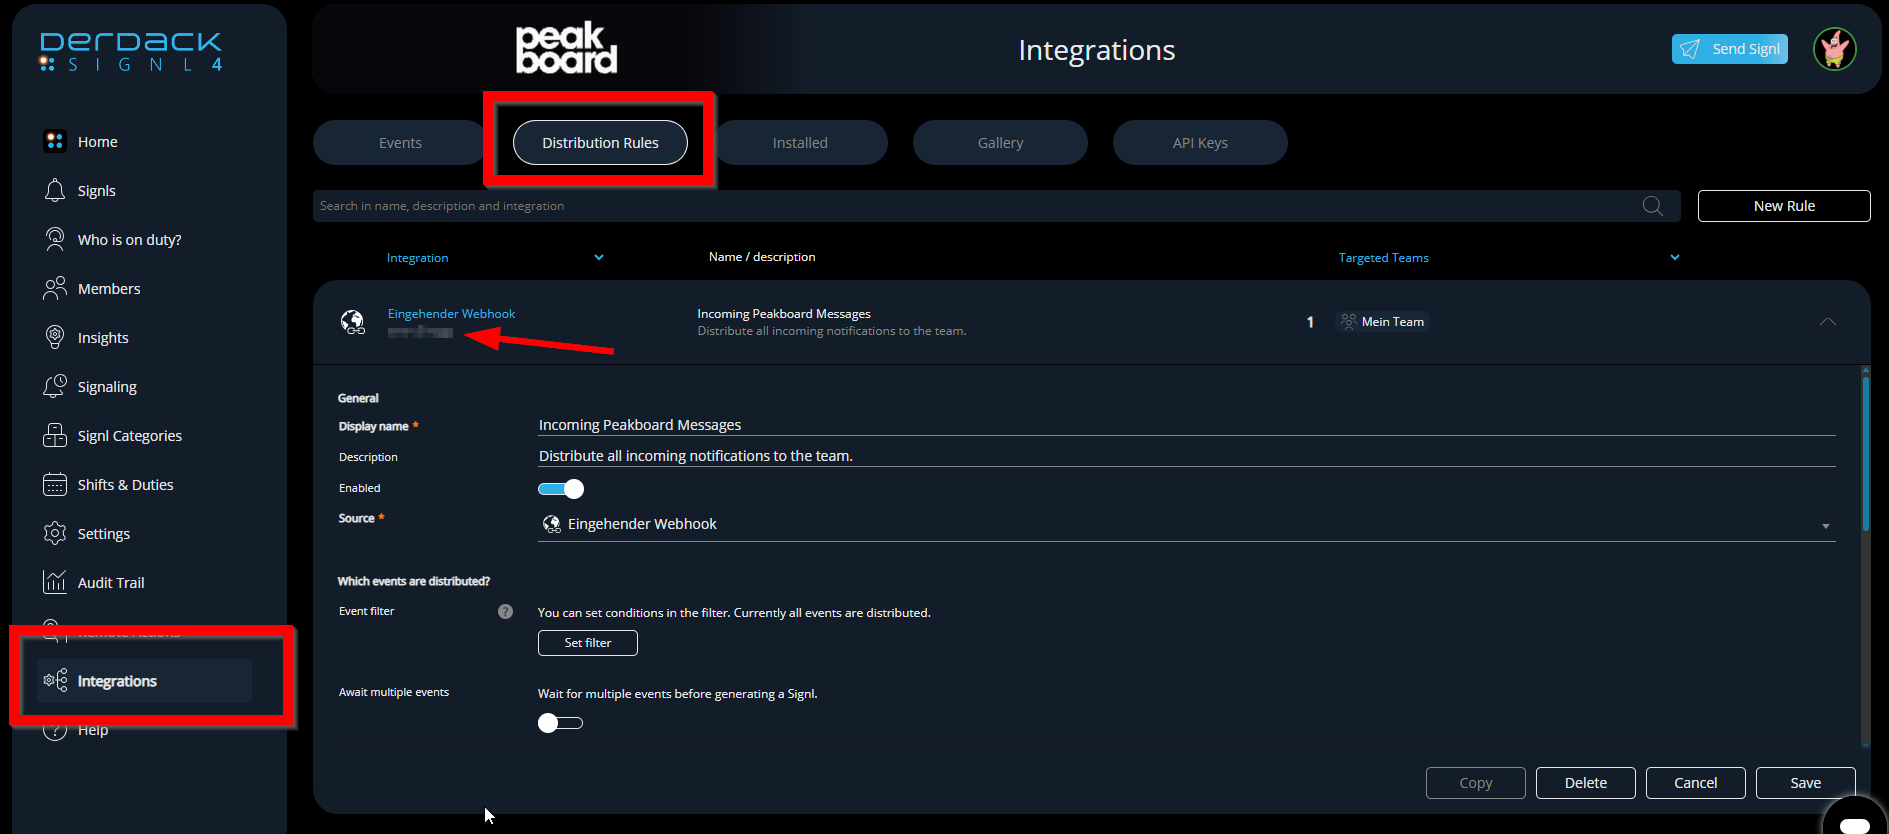The image size is (1889, 834).
Task: Click the Settings gear icon
Action: [55, 533]
